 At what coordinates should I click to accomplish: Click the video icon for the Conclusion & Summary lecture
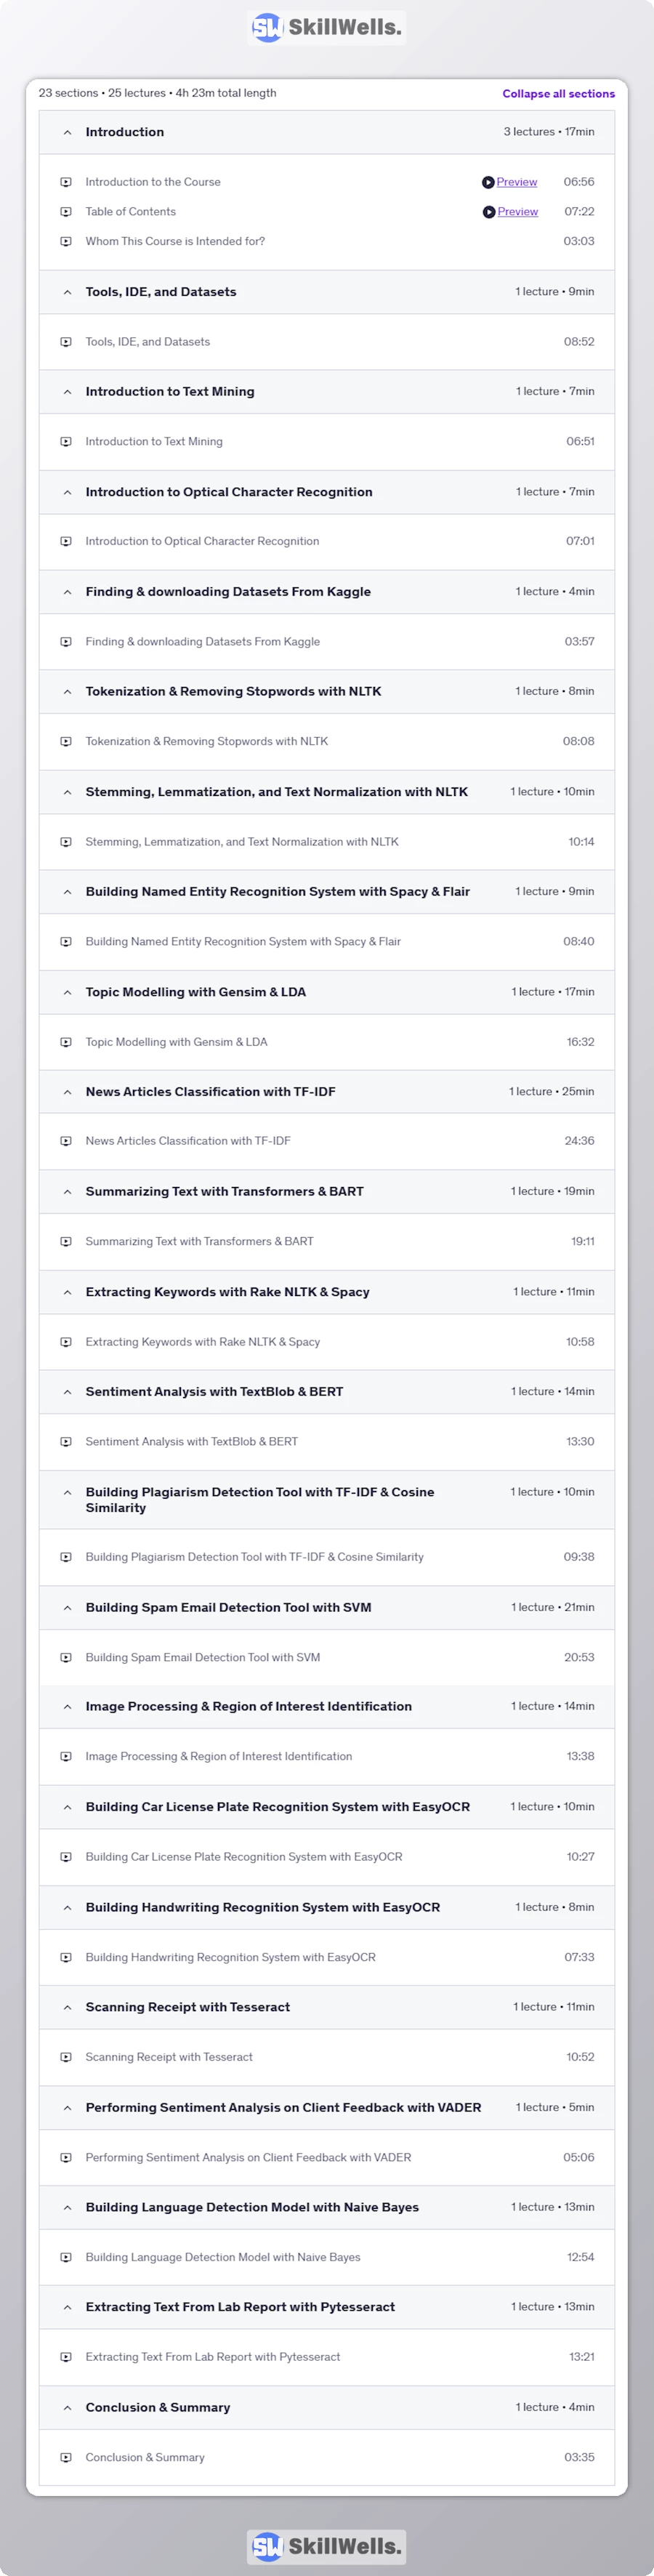[x=66, y=2457]
